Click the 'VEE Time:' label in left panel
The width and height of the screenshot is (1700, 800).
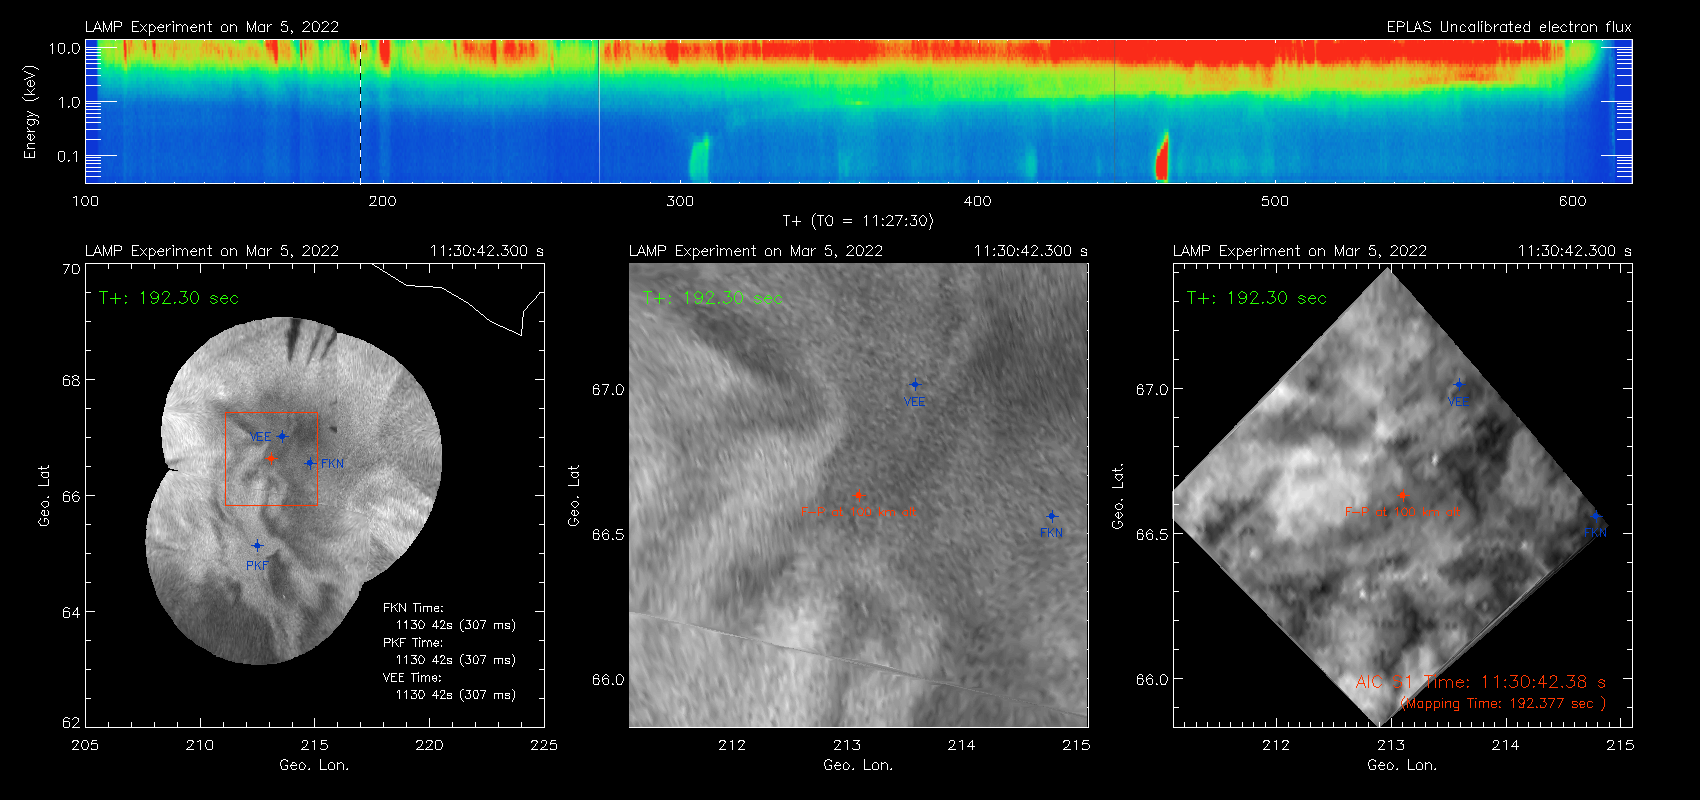tap(412, 678)
